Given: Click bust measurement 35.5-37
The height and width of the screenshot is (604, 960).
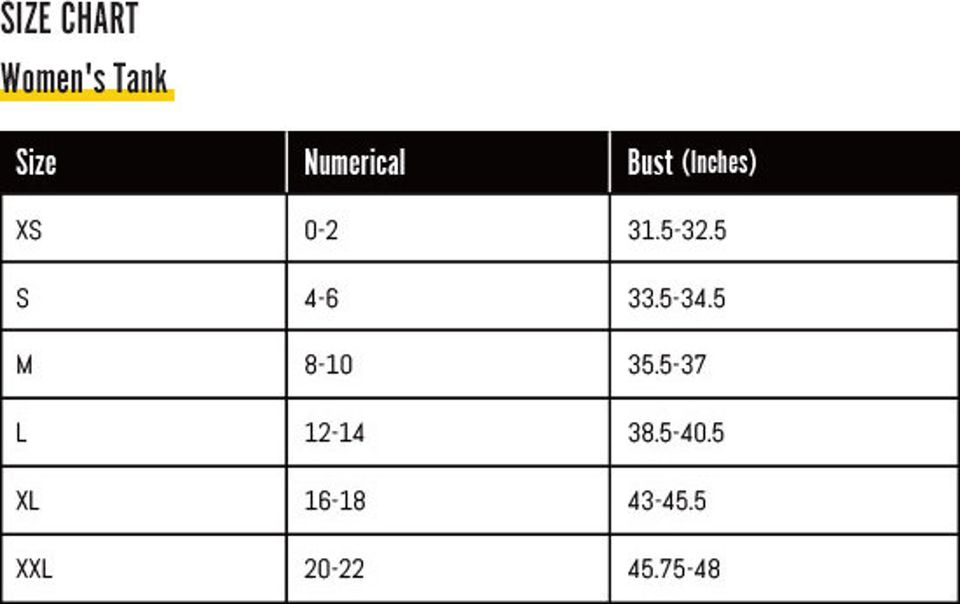Looking at the screenshot, I should tap(666, 365).
